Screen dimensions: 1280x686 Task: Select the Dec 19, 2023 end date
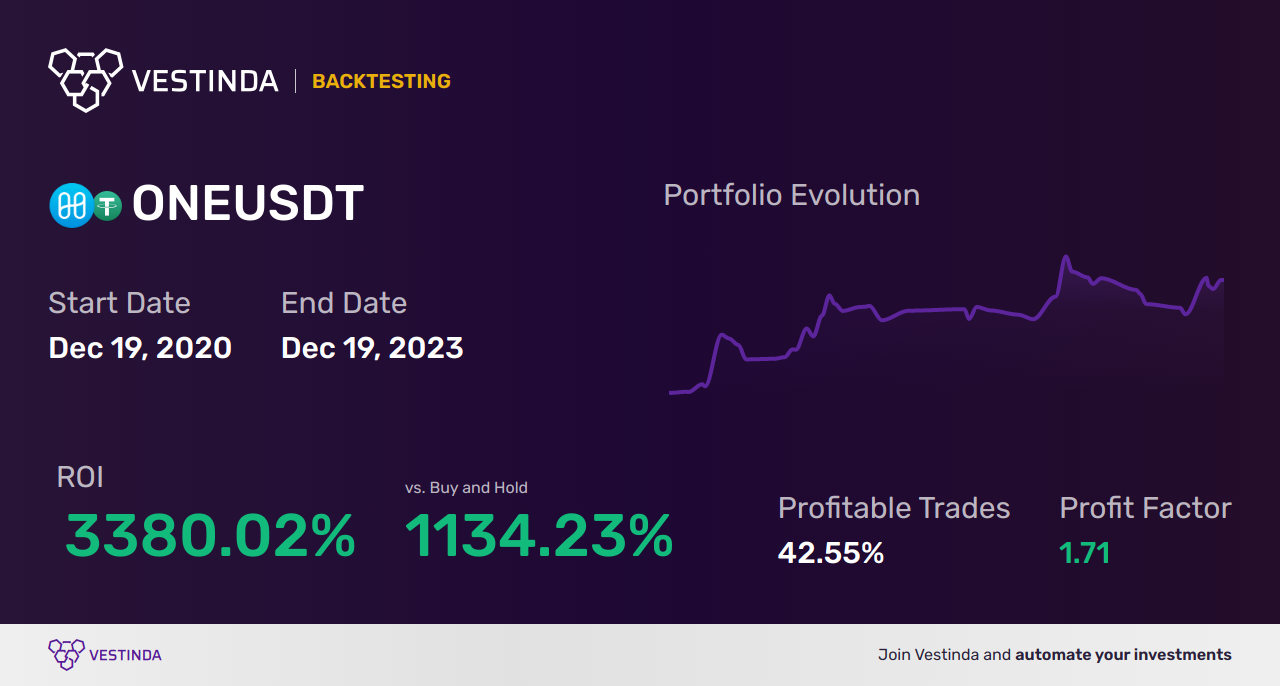pyautogui.click(x=372, y=348)
